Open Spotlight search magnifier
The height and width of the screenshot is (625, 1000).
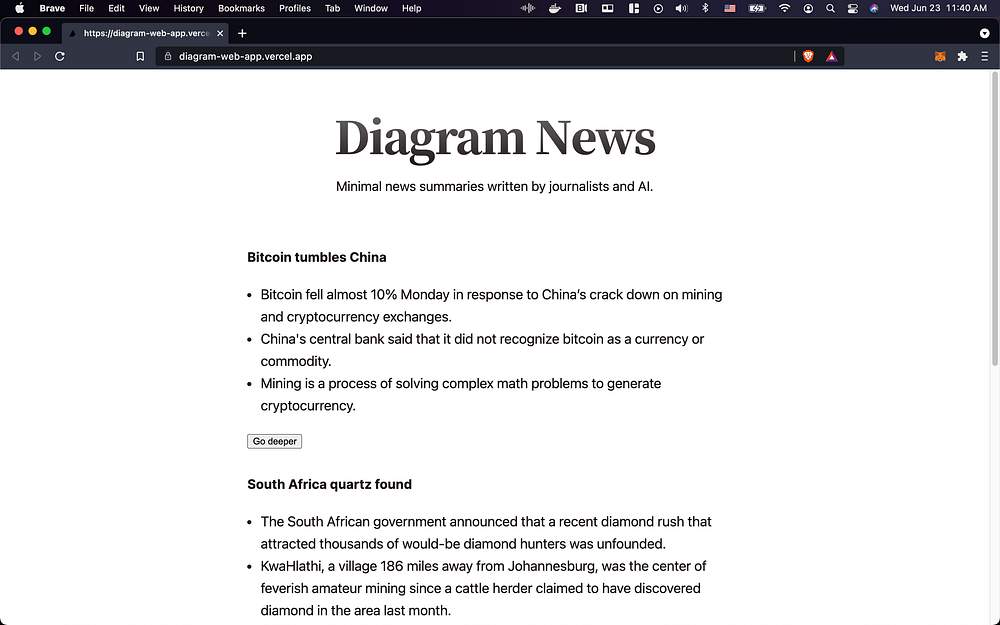[x=830, y=8]
